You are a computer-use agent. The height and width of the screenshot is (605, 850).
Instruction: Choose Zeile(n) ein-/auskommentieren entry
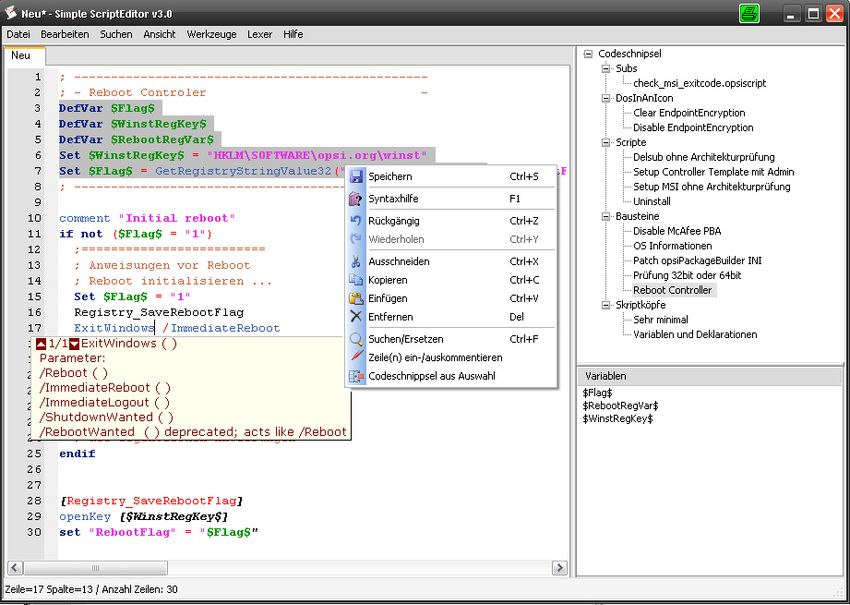click(x=451, y=358)
